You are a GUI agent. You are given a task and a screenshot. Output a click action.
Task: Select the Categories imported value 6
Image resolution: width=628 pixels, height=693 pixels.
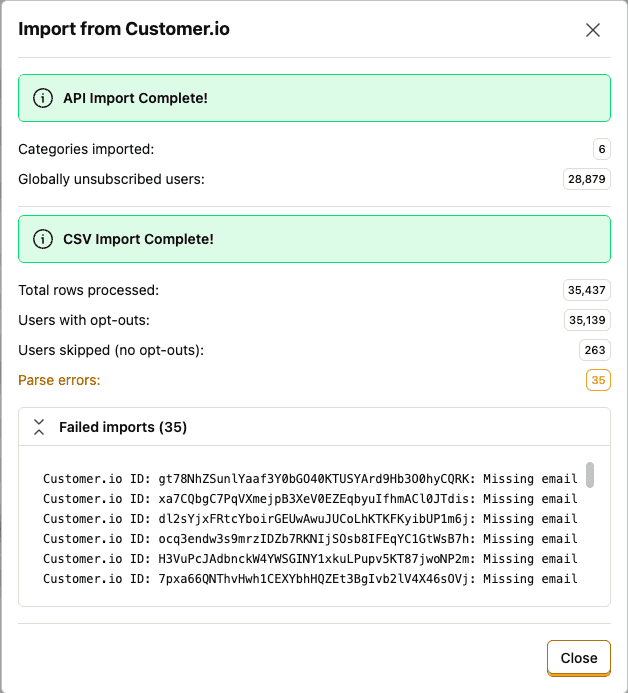pos(601,149)
